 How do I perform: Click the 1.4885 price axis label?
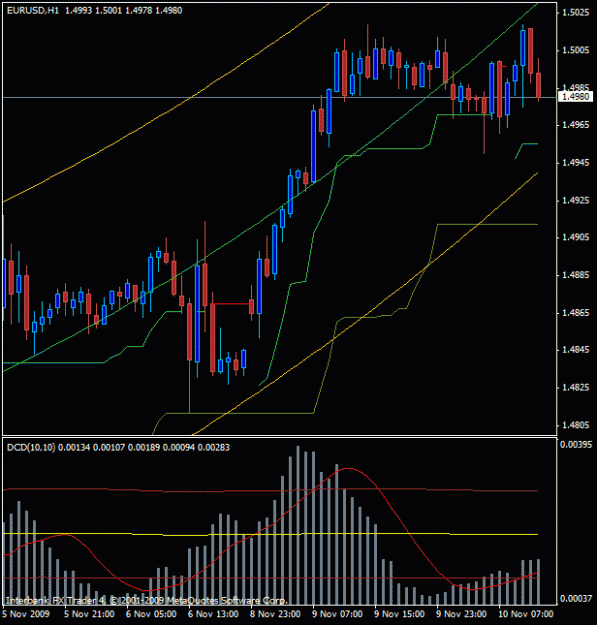[575, 275]
